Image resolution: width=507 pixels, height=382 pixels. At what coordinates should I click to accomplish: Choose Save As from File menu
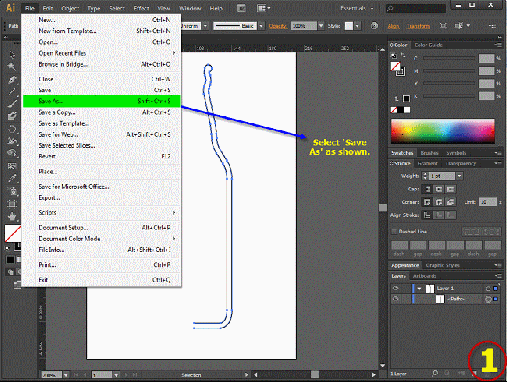click(102, 101)
